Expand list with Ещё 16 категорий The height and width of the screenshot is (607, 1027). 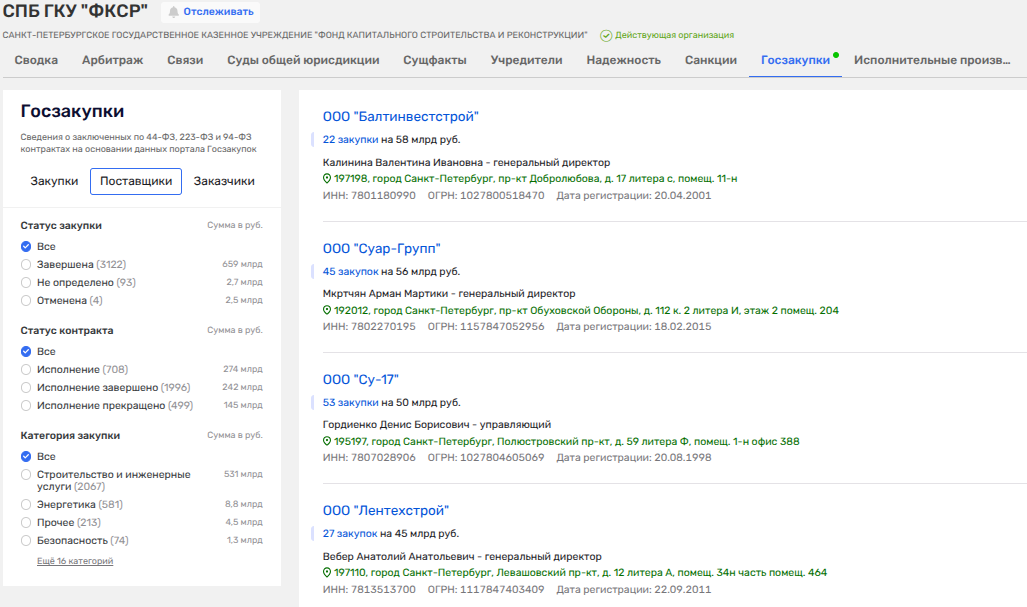click(75, 561)
